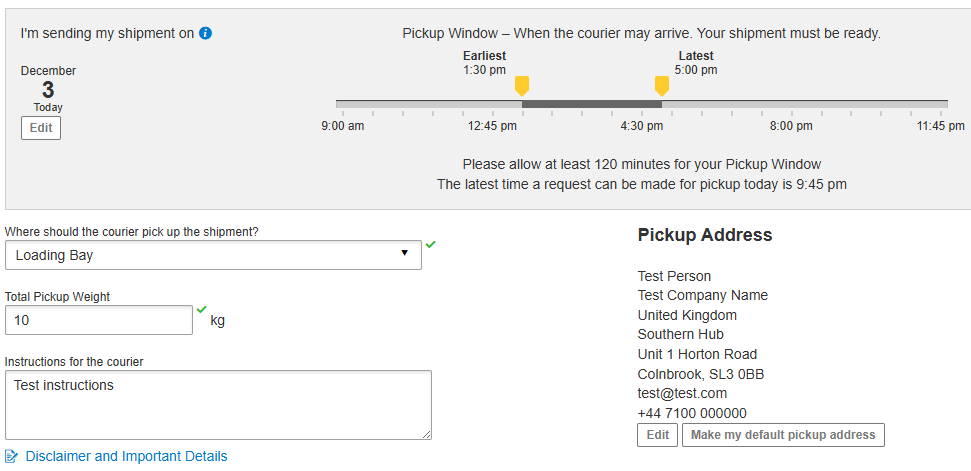Select the Earliest 1:30 pm yellow marker

[x=522, y=86]
